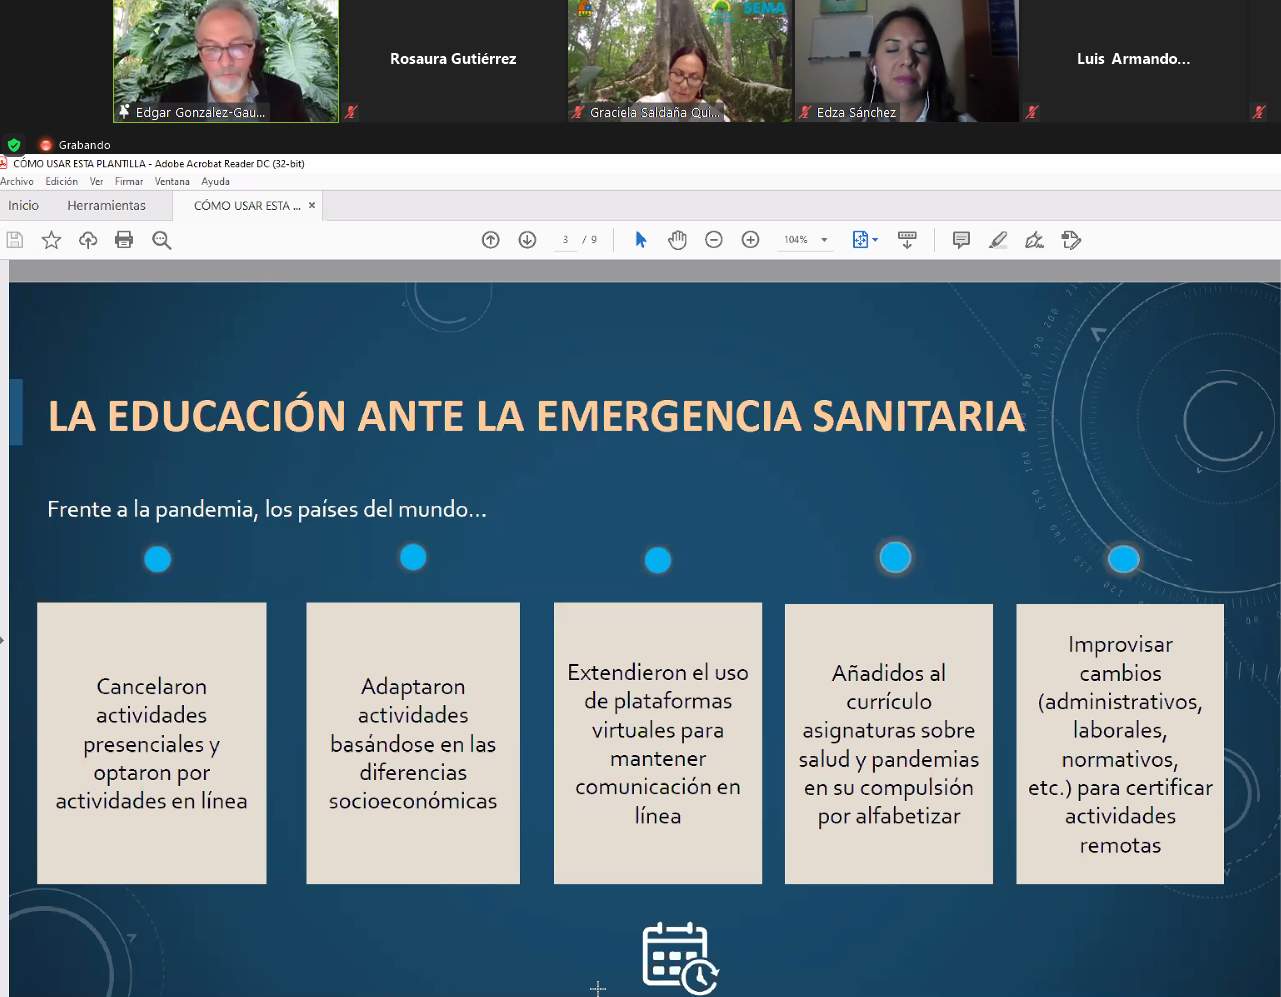Click the green shield encryption icon
The width and height of the screenshot is (1281, 997).
14,145
